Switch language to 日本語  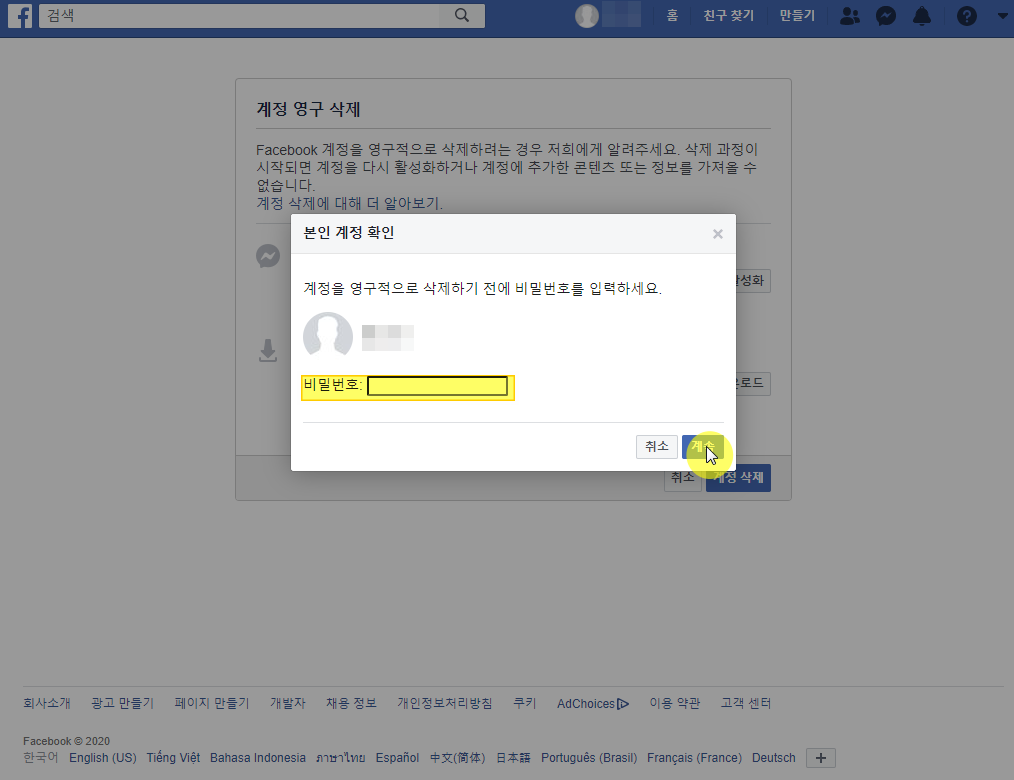click(x=513, y=758)
